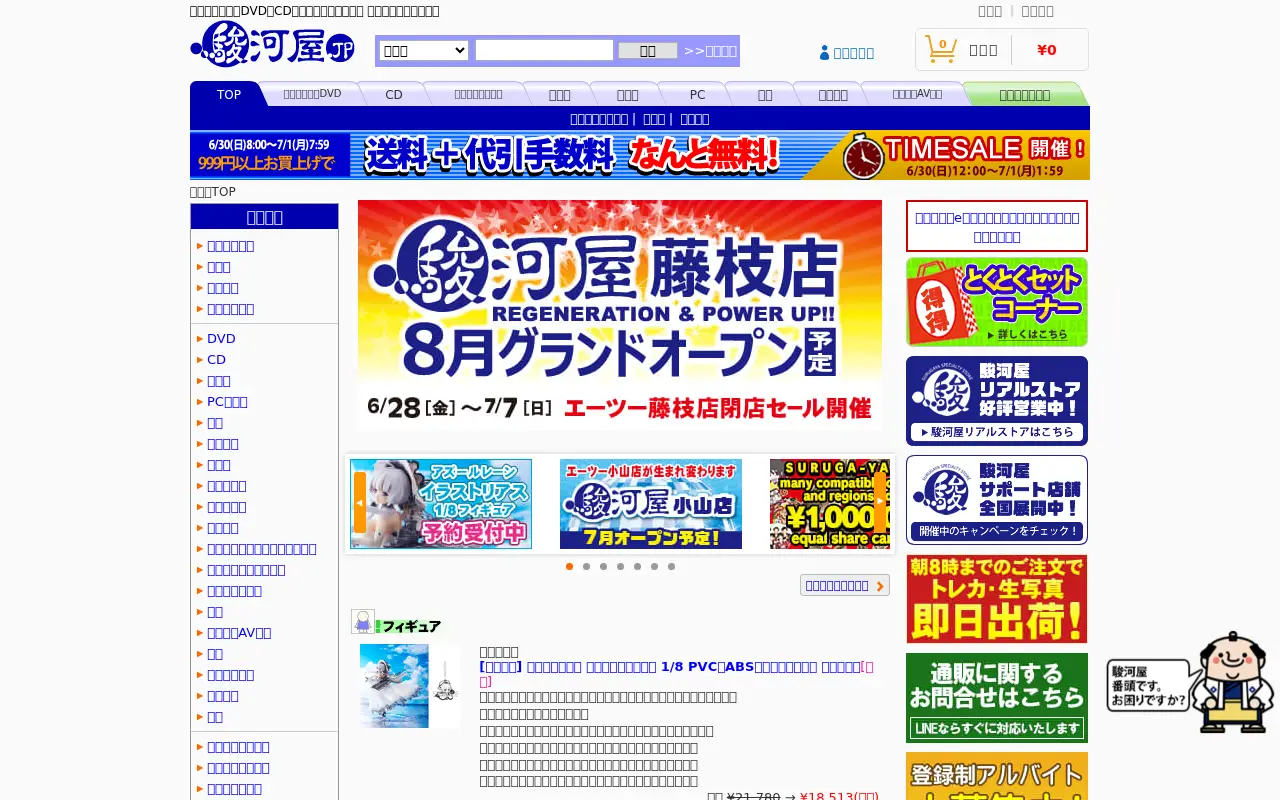Open the とくとくセットコーナー banner
1280x800 pixels.
[997, 302]
